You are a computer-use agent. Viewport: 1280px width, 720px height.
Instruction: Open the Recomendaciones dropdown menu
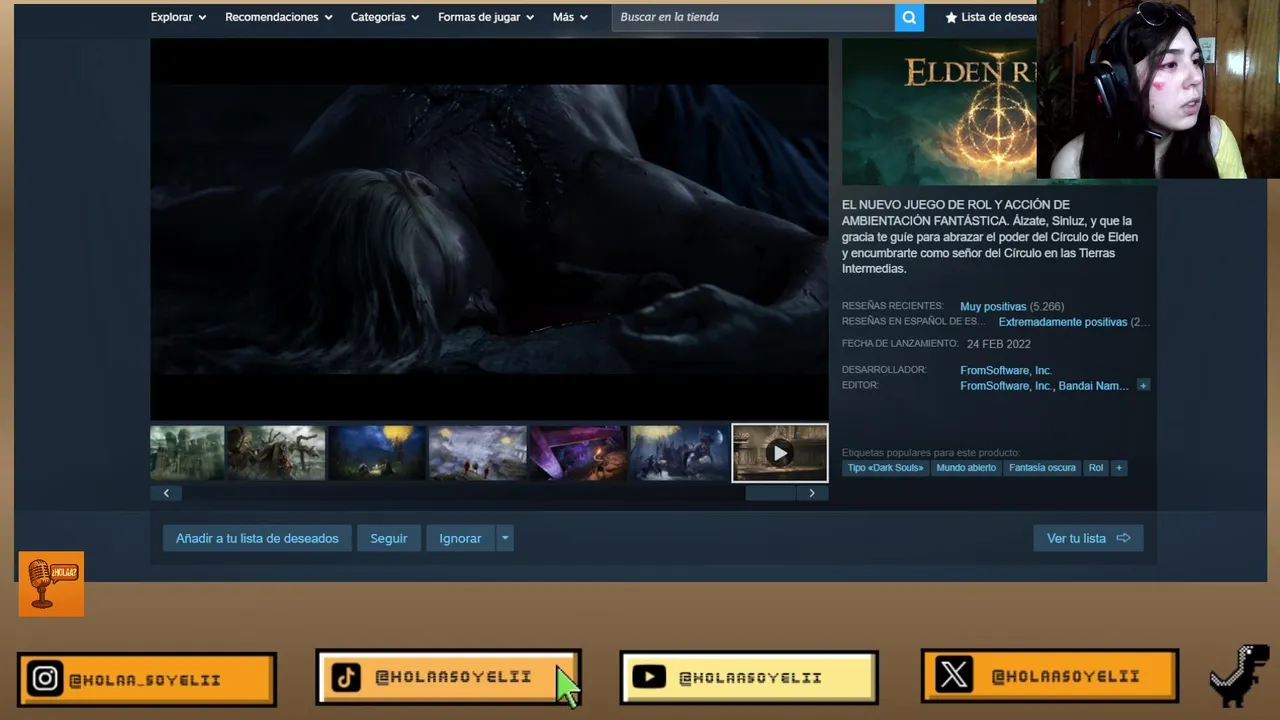278,17
